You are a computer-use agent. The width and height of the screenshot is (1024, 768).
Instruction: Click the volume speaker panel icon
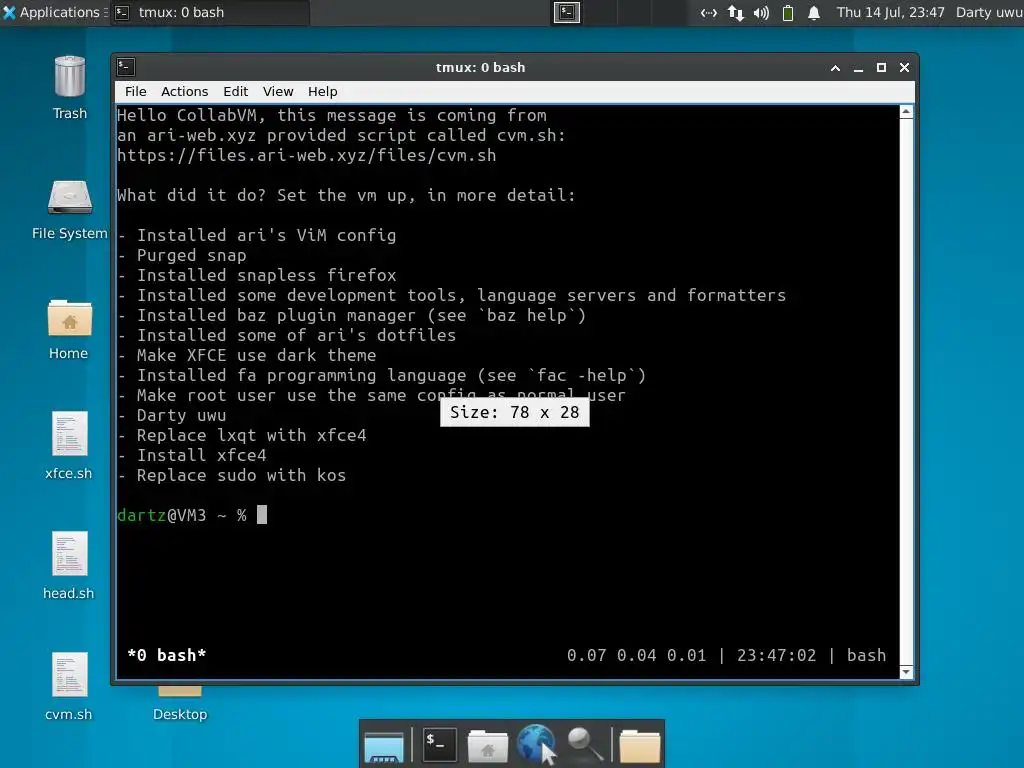pos(761,12)
